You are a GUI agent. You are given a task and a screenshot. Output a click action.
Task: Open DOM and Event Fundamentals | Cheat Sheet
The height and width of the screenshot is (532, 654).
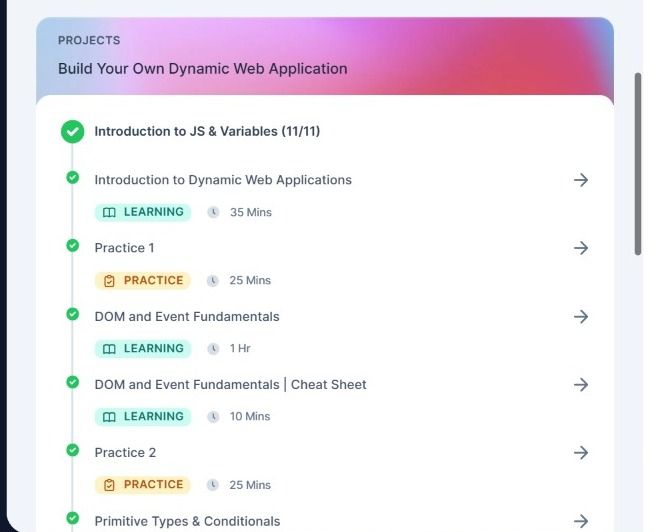pyautogui.click(x=230, y=385)
